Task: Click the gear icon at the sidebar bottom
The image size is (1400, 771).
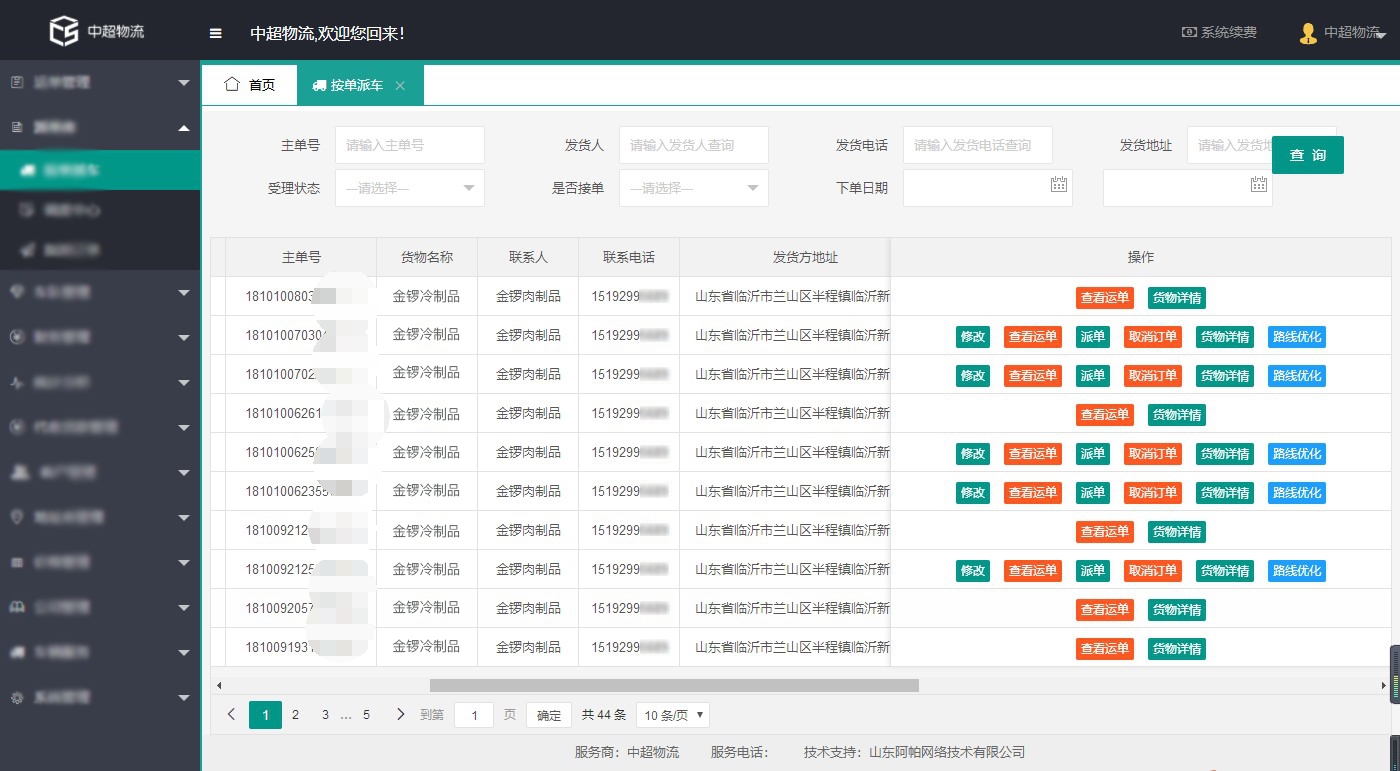Action: (x=17, y=697)
